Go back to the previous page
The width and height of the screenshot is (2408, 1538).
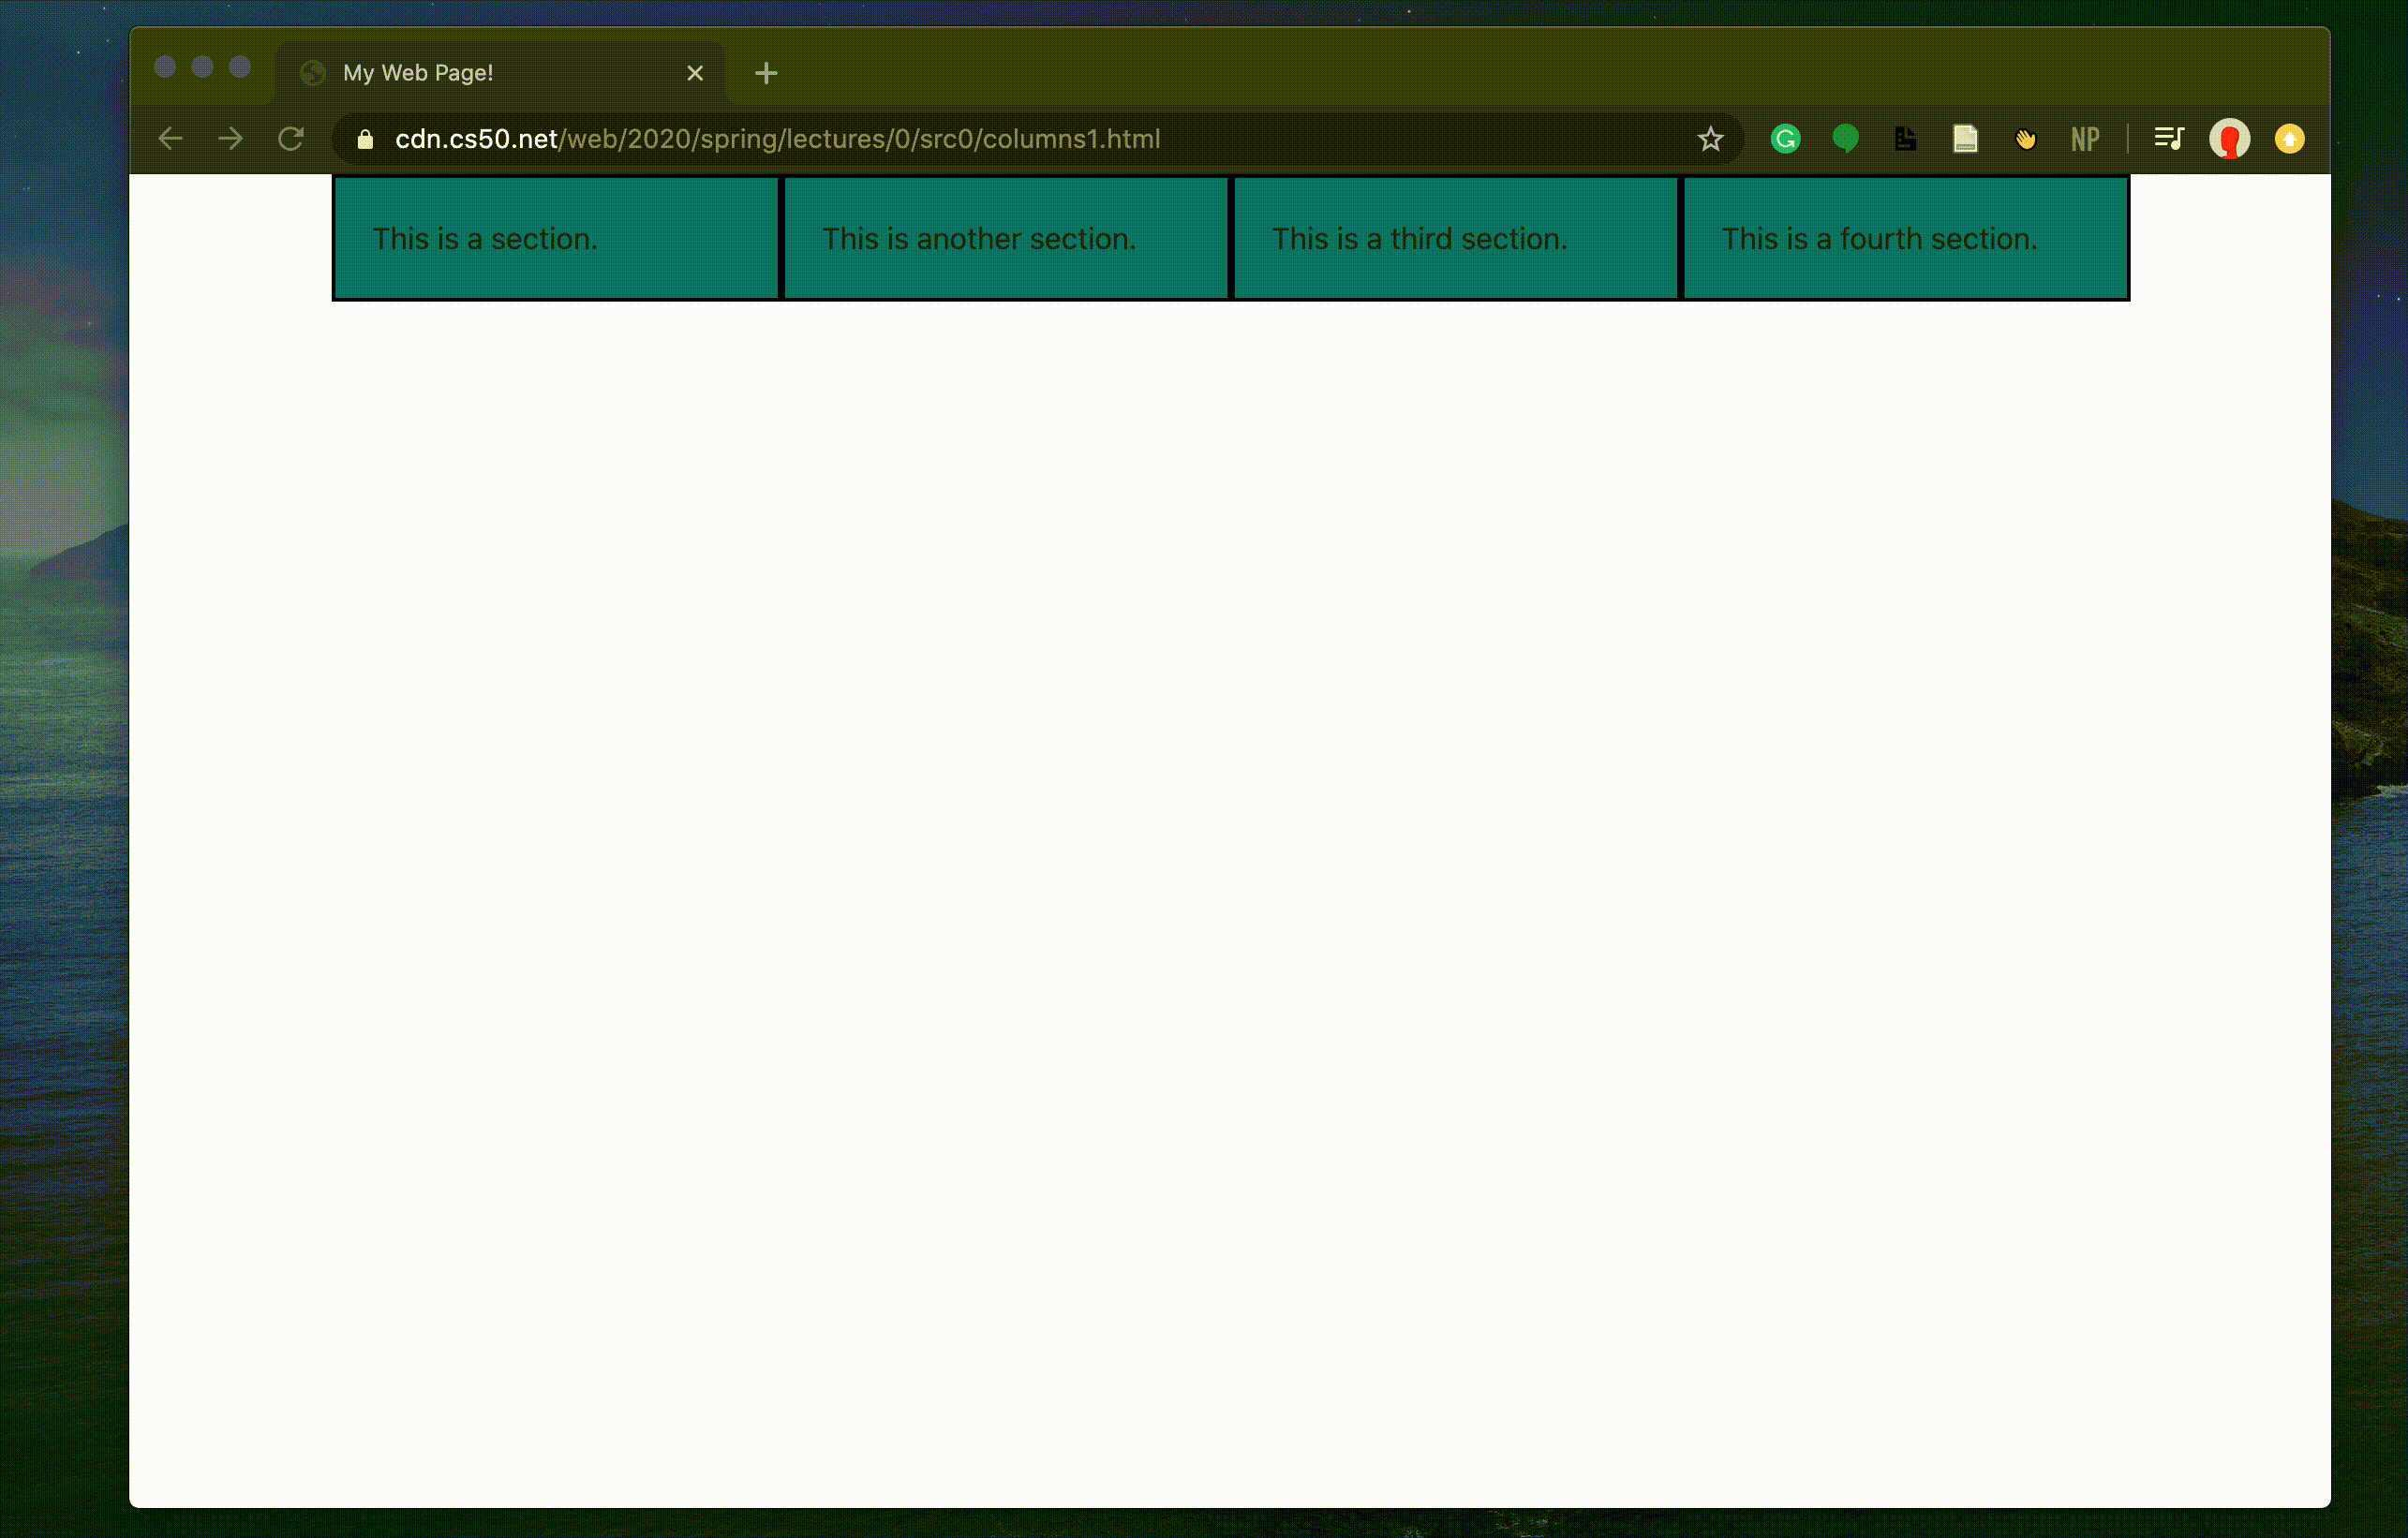[x=171, y=139]
